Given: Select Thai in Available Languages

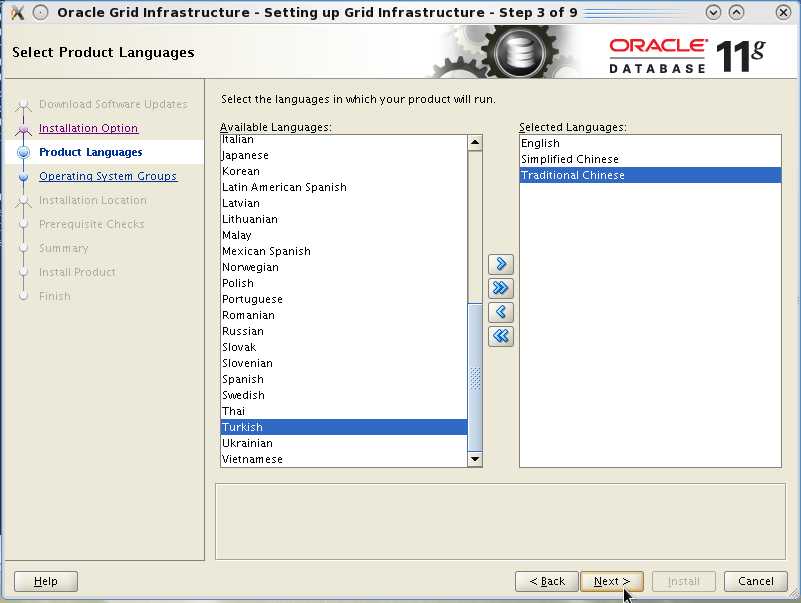Looking at the screenshot, I should [344, 411].
